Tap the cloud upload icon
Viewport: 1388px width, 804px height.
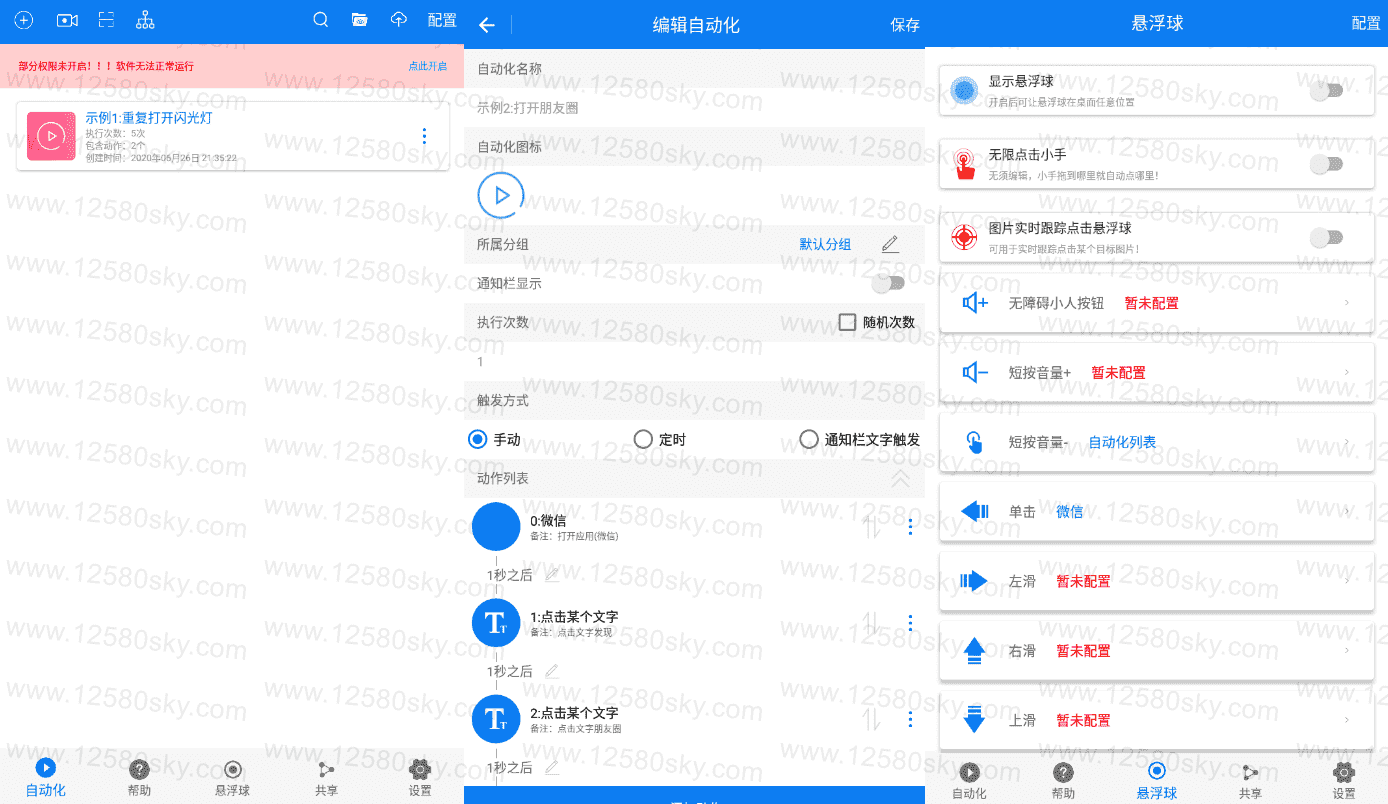399,20
